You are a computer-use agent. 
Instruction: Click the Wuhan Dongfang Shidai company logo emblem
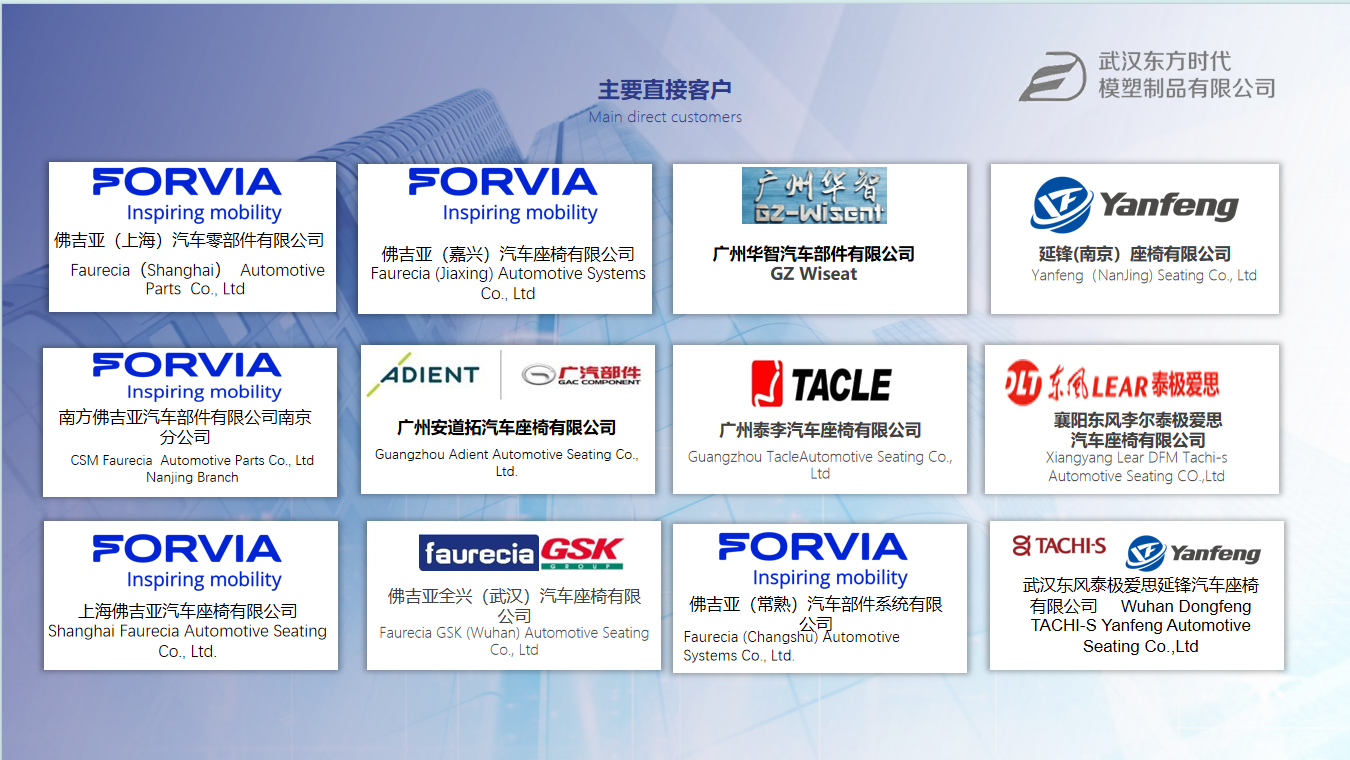(1052, 77)
